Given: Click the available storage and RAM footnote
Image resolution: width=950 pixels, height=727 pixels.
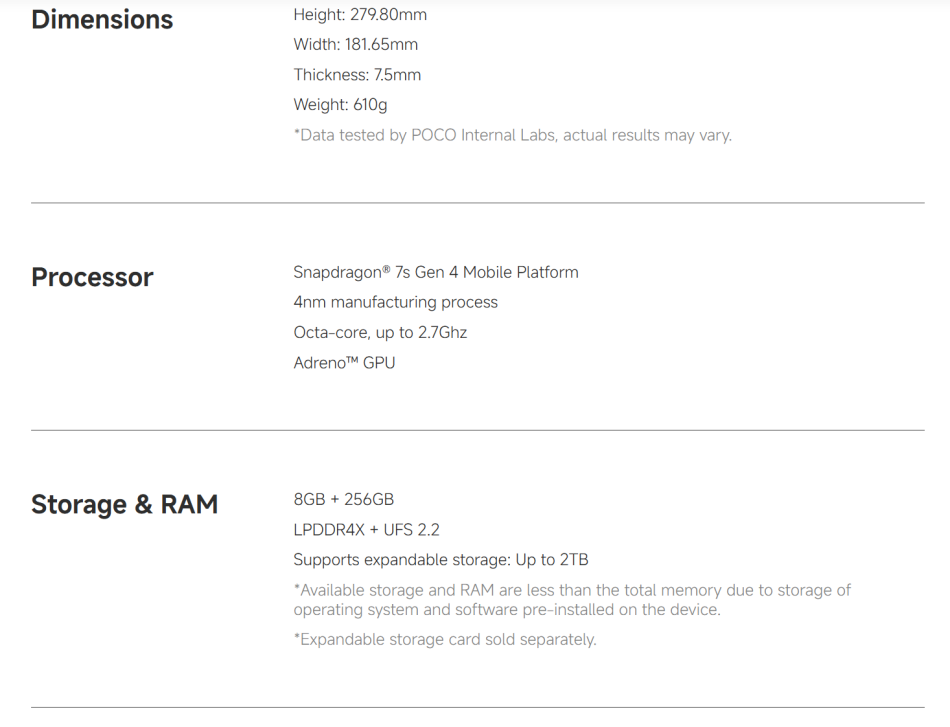Looking at the screenshot, I should [571, 600].
